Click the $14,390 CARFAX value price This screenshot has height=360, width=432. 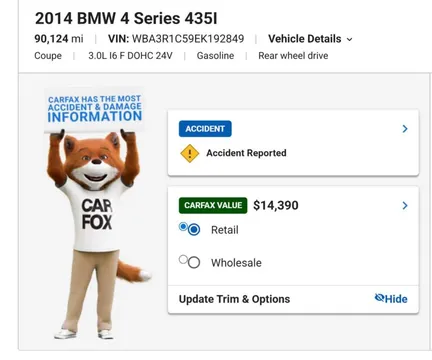276,205
